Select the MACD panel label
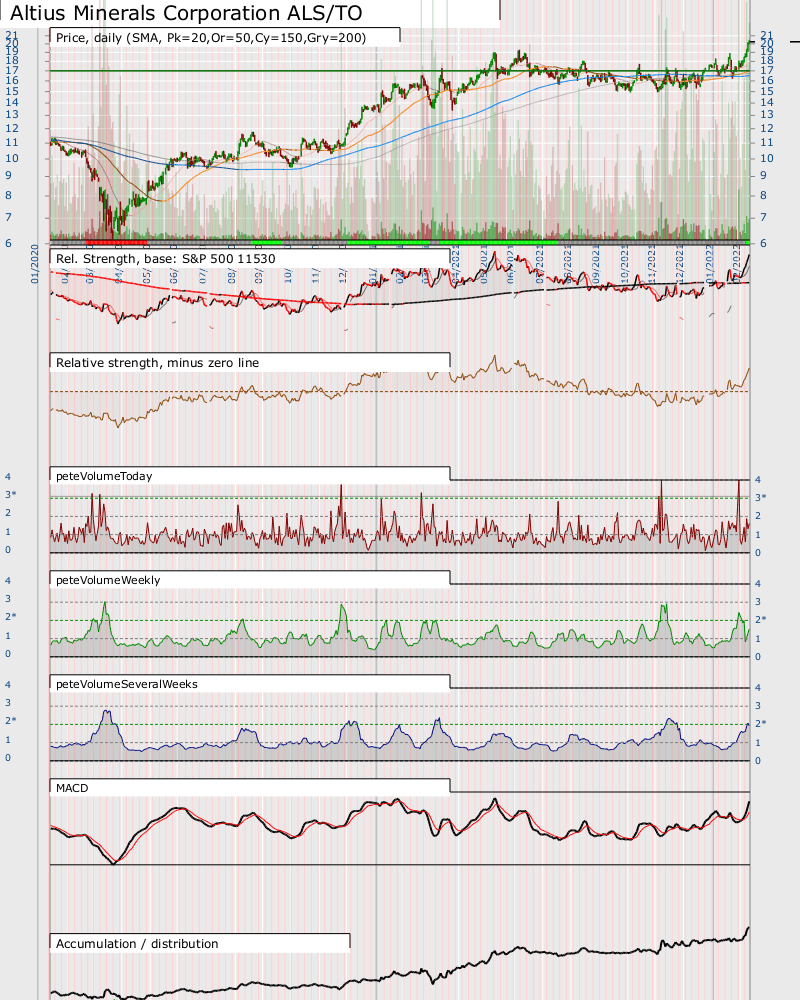800x1000 pixels. click(72, 788)
